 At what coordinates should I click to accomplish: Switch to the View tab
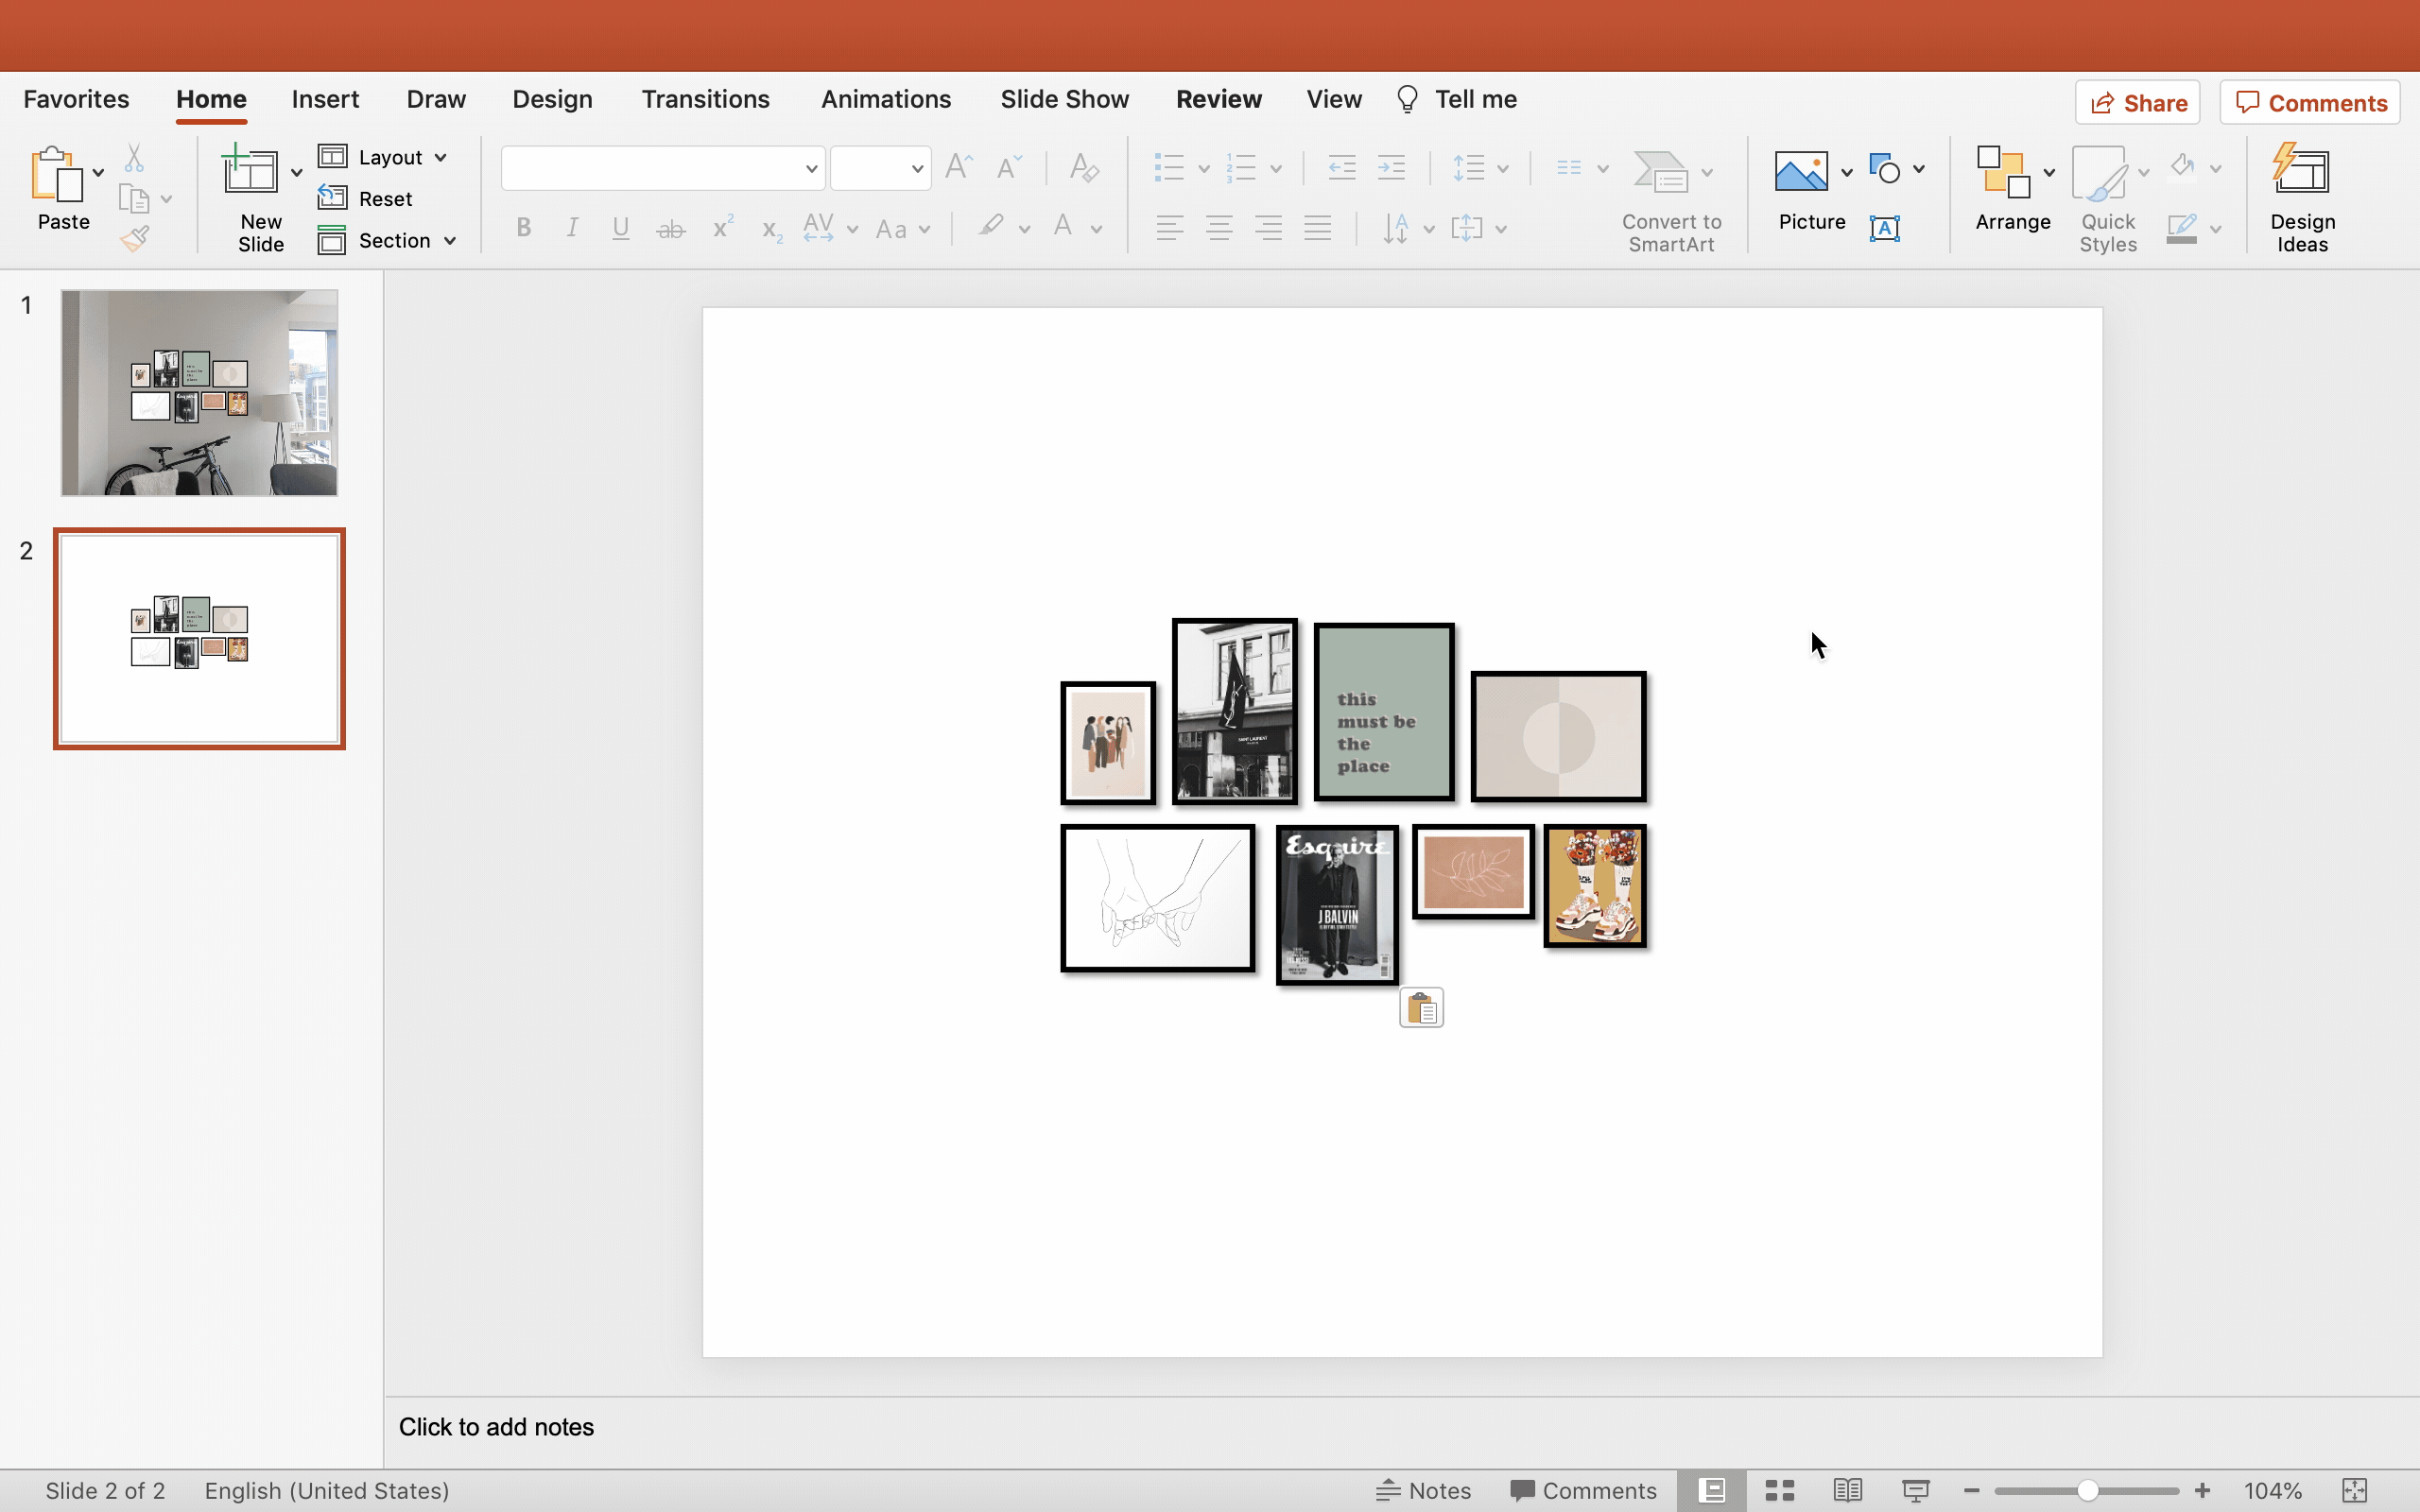(x=1333, y=99)
